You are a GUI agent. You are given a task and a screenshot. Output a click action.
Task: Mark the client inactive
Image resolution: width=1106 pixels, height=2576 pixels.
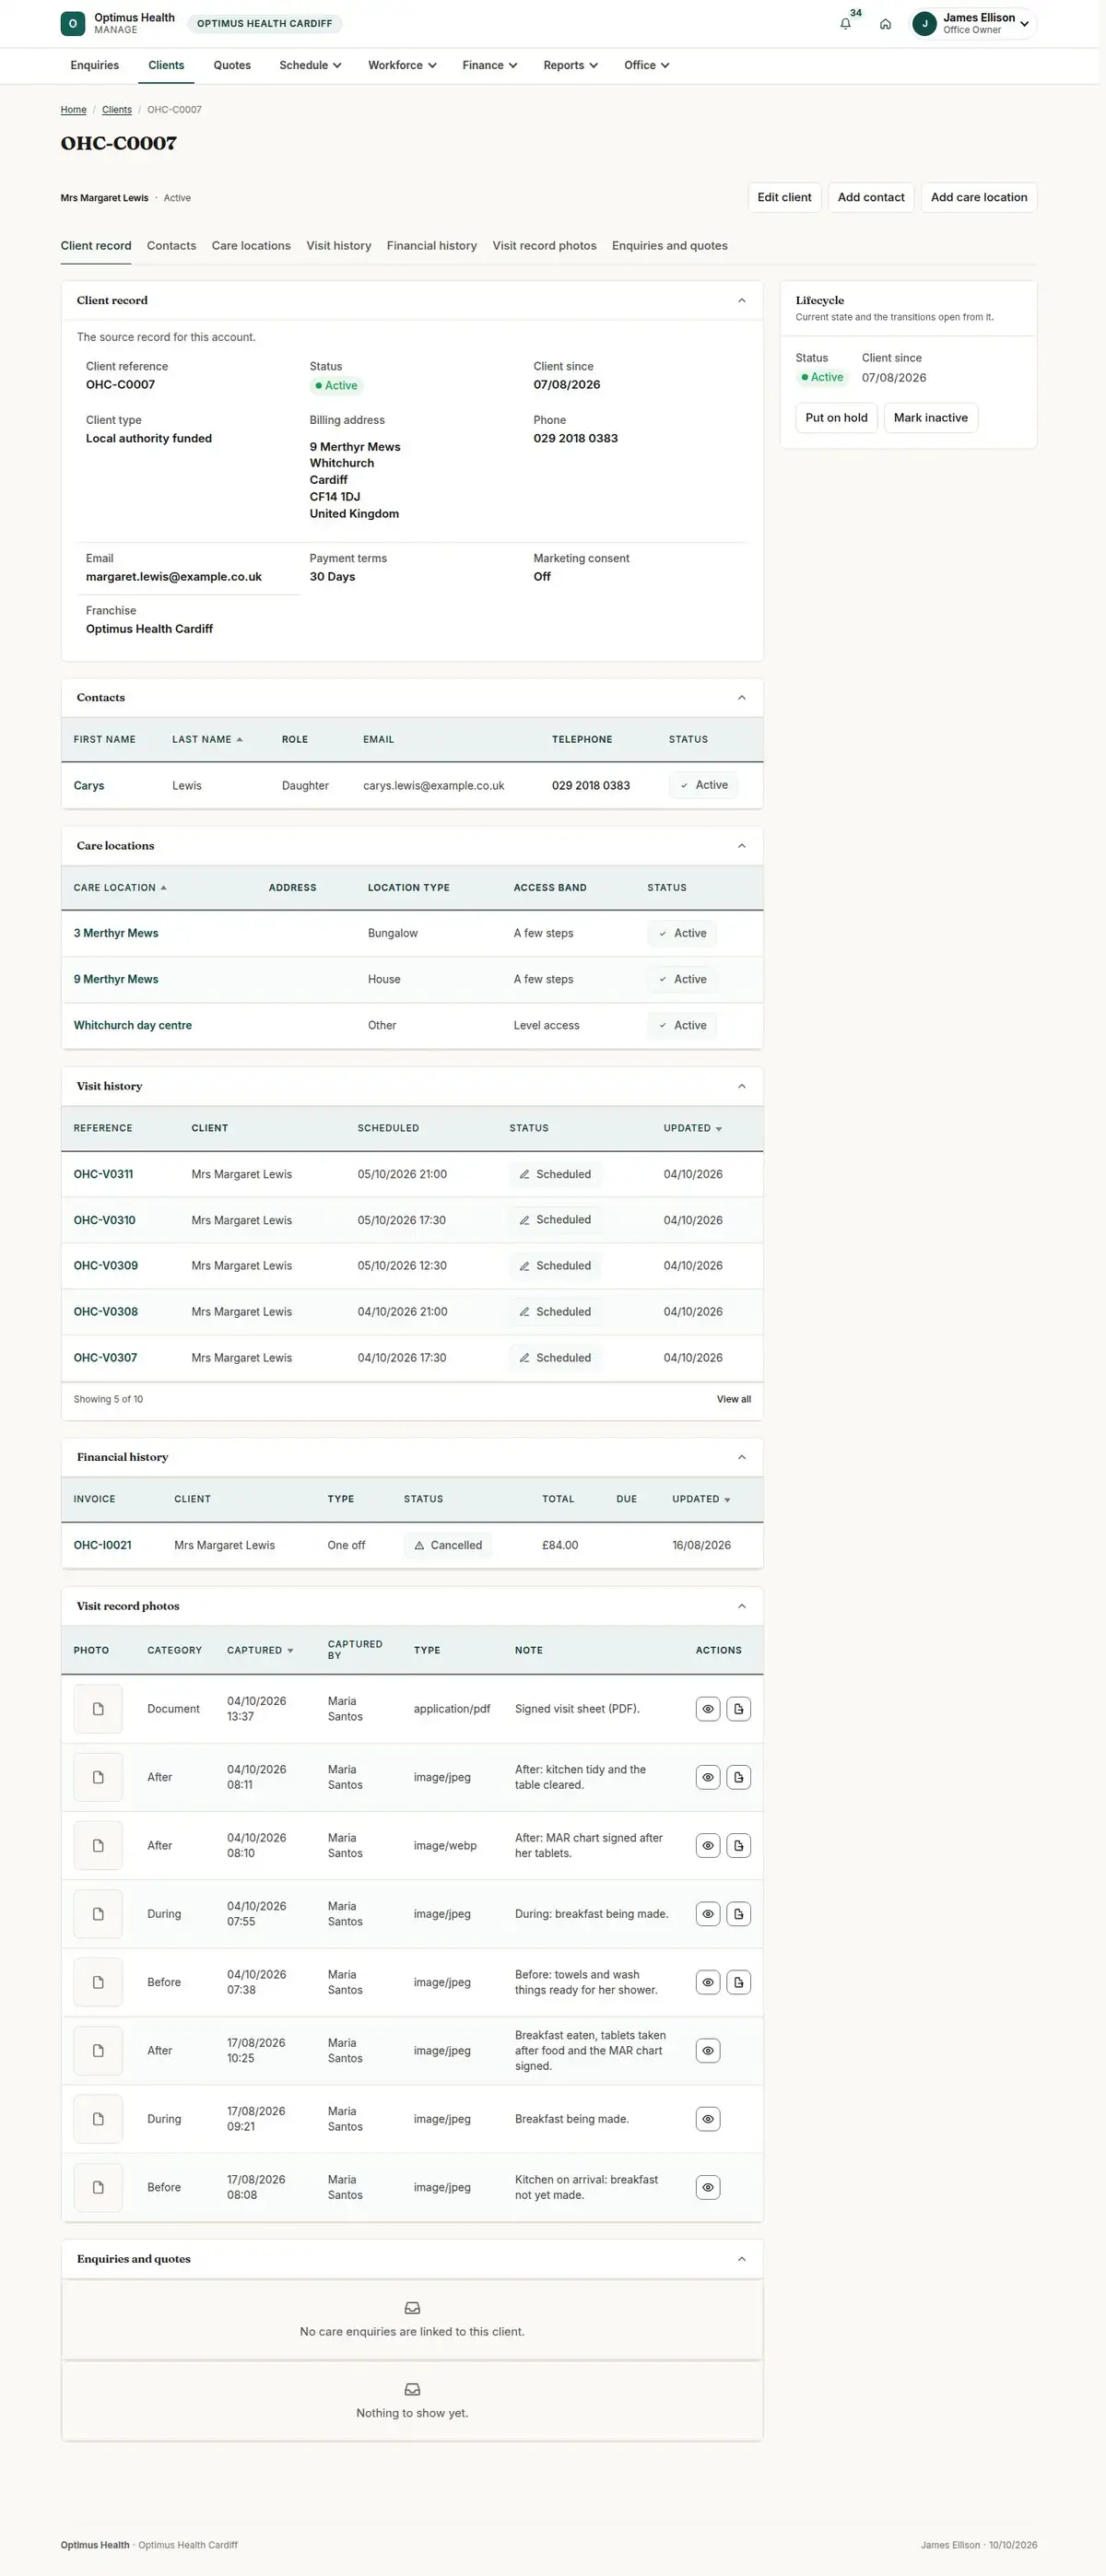931,418
